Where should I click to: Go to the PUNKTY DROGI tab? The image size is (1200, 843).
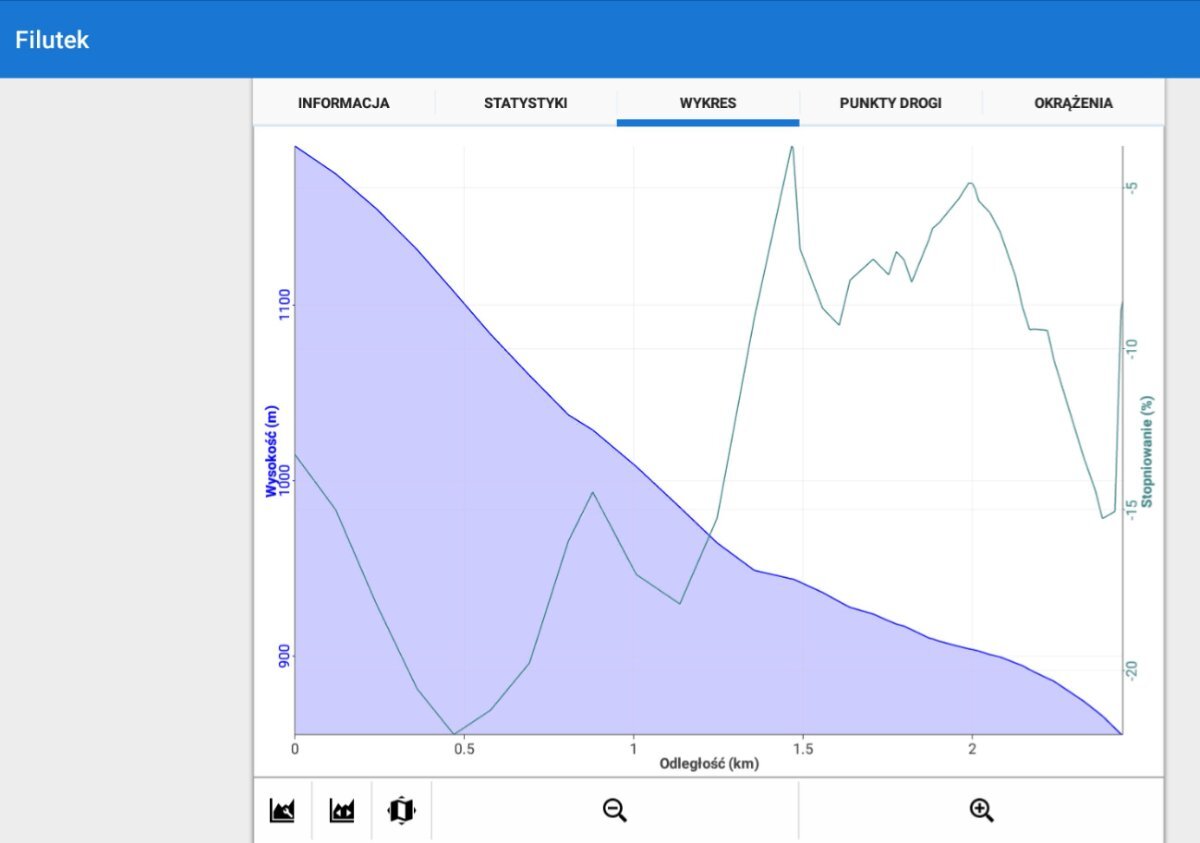coord(890,103)
